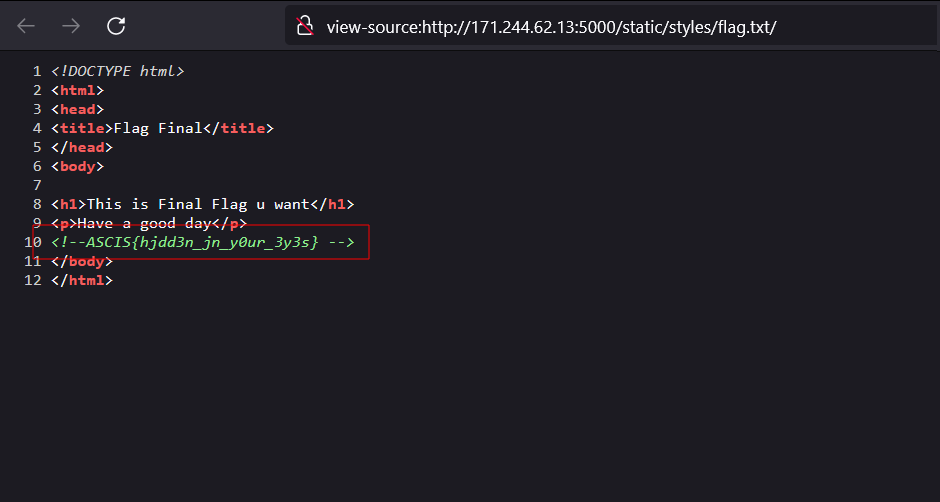This screenshot has width=940, height=502.
Task: Click the closing html tag on line 12
Action: [x=82, y=280]
